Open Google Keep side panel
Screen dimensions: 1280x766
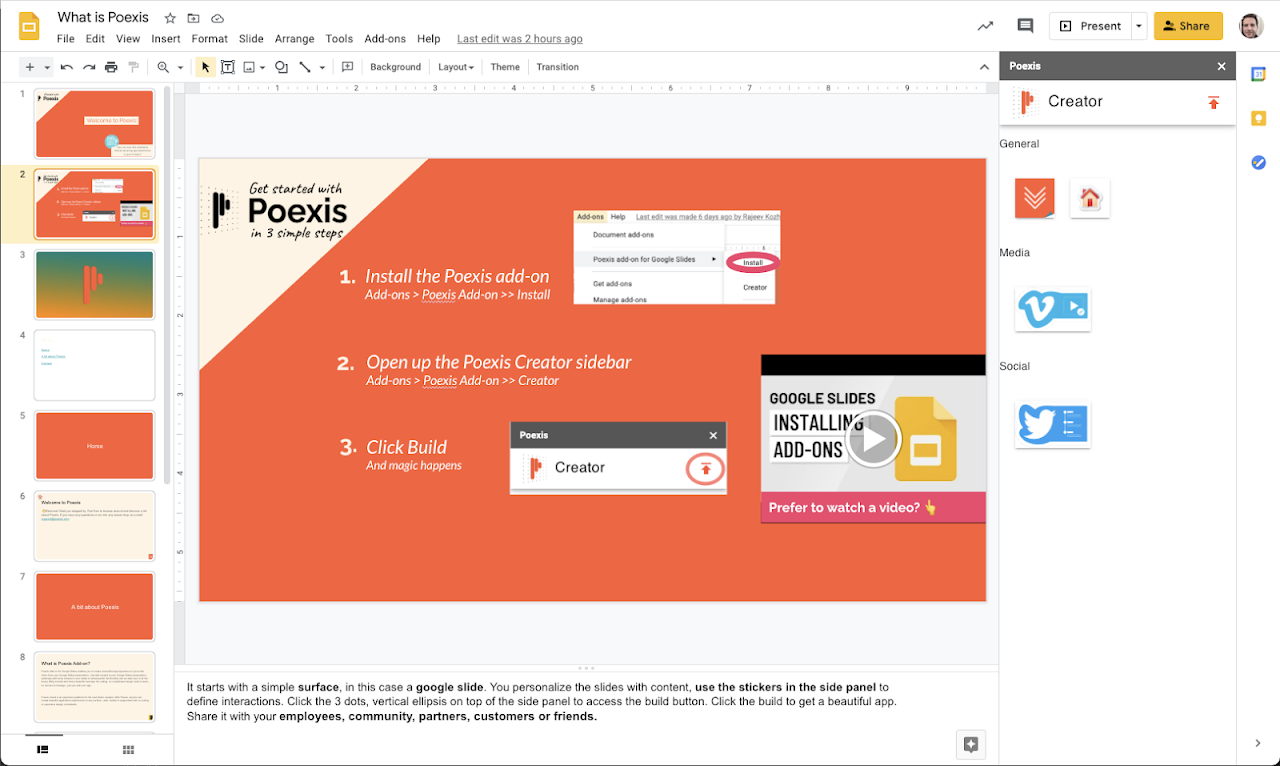[1259, 118]
